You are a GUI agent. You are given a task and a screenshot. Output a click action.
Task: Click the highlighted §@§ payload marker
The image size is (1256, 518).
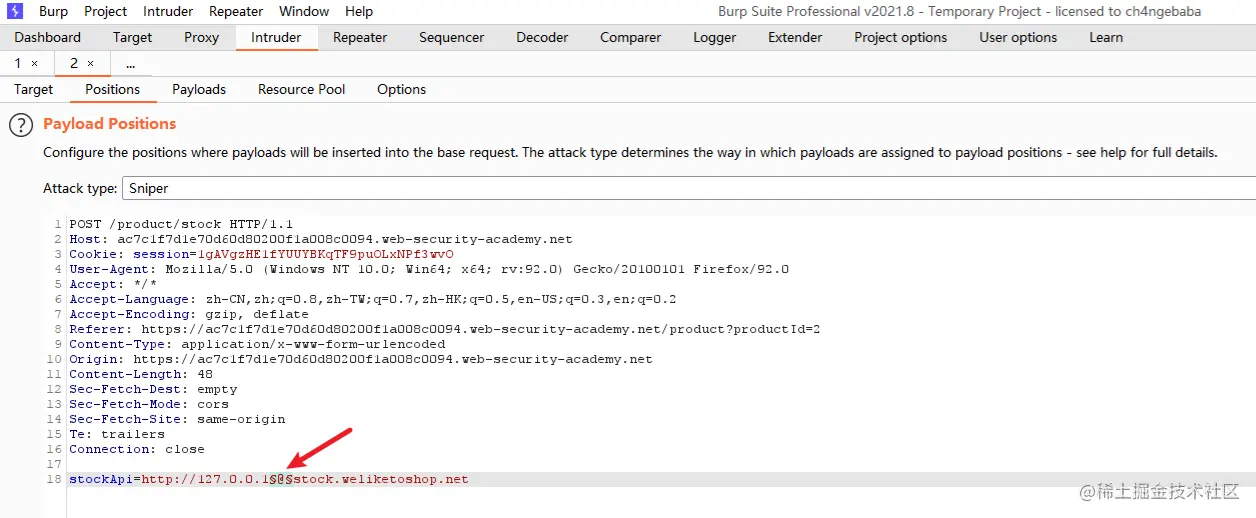coord(281,479)
